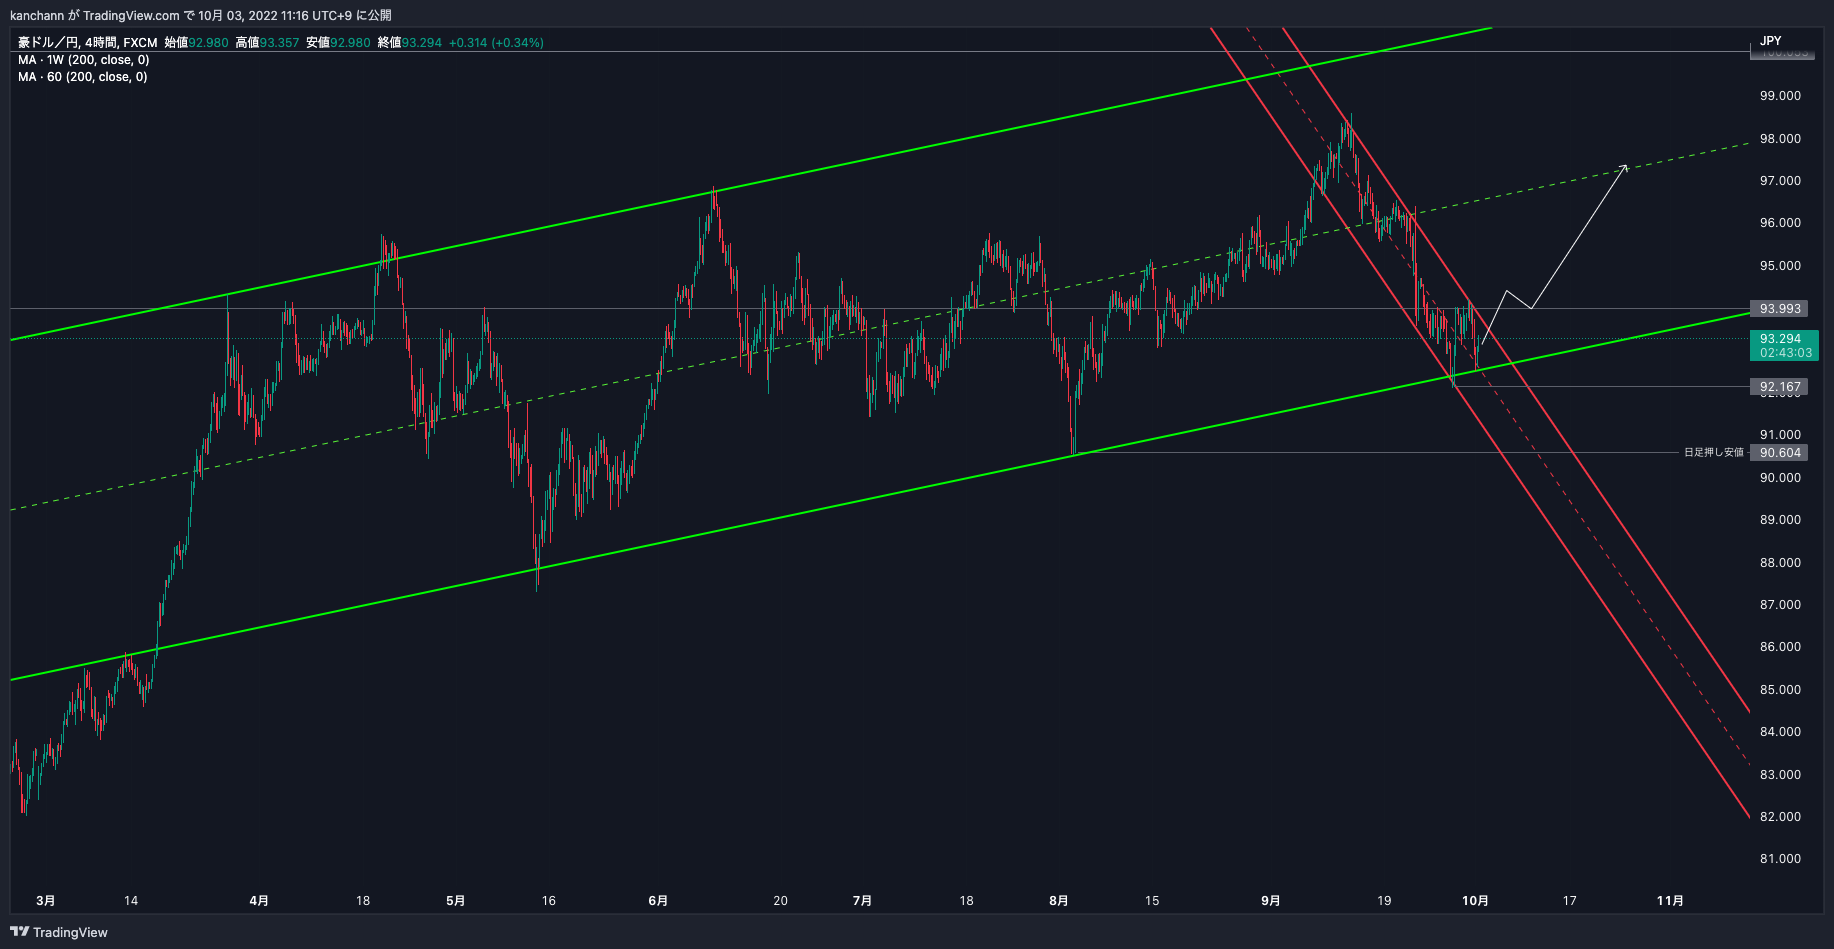
Task: Click the 81.000 price axis label
Action: (1780, 859)
